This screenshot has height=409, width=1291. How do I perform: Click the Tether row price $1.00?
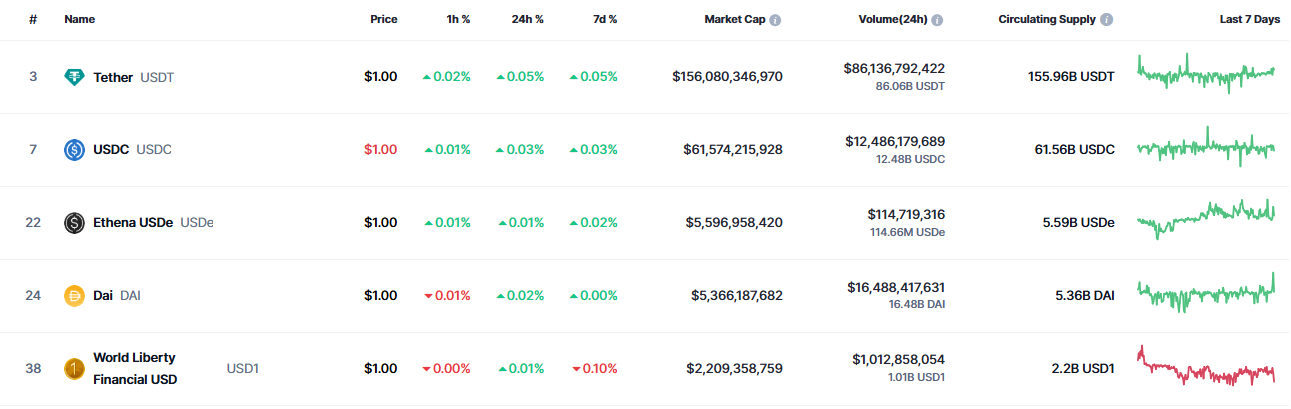pyautogui.click(x=380, y=77)
